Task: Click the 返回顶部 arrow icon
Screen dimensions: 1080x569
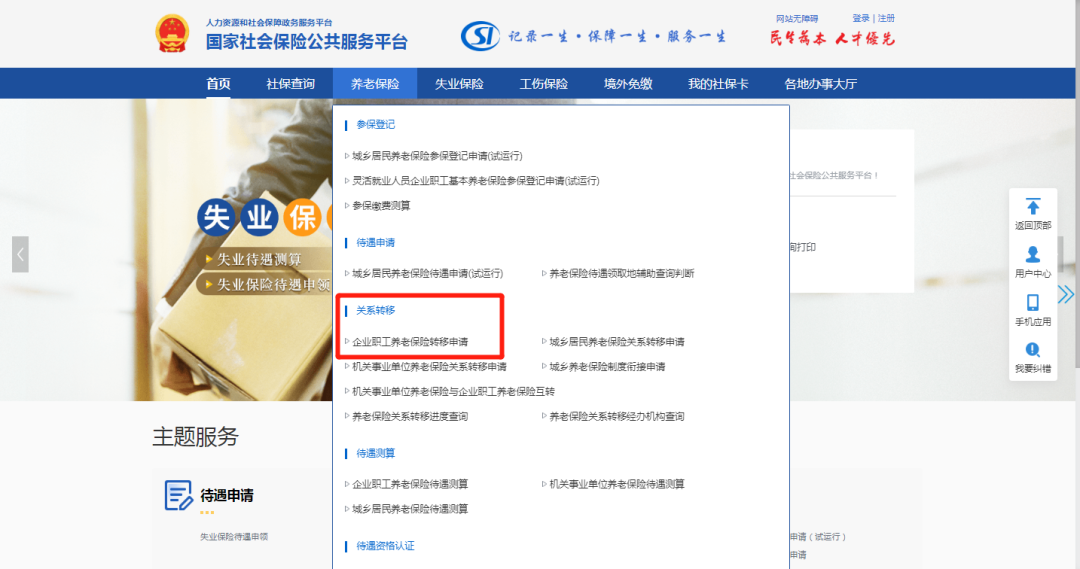Action: pos(1033,207)
